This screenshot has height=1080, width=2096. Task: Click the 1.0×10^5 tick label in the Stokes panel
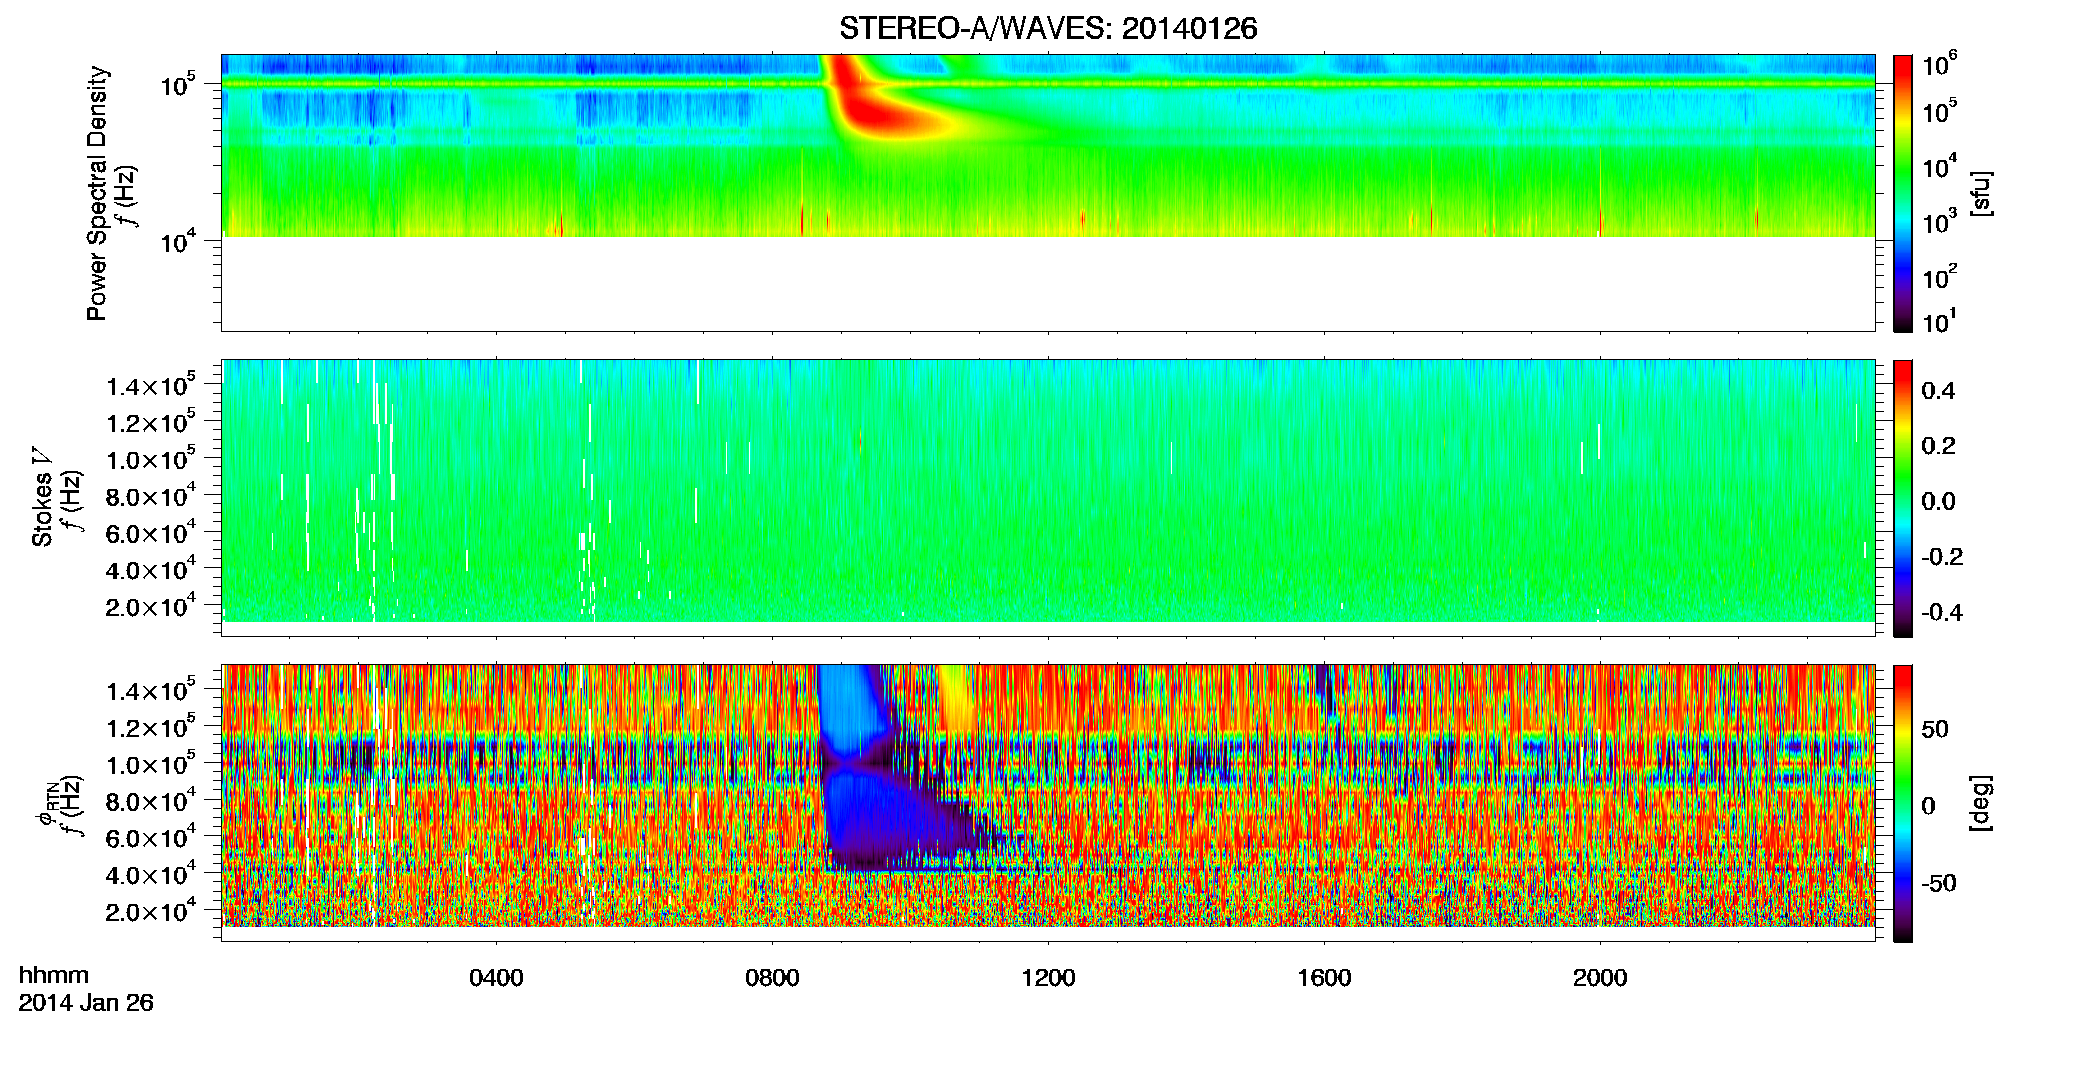150,459
